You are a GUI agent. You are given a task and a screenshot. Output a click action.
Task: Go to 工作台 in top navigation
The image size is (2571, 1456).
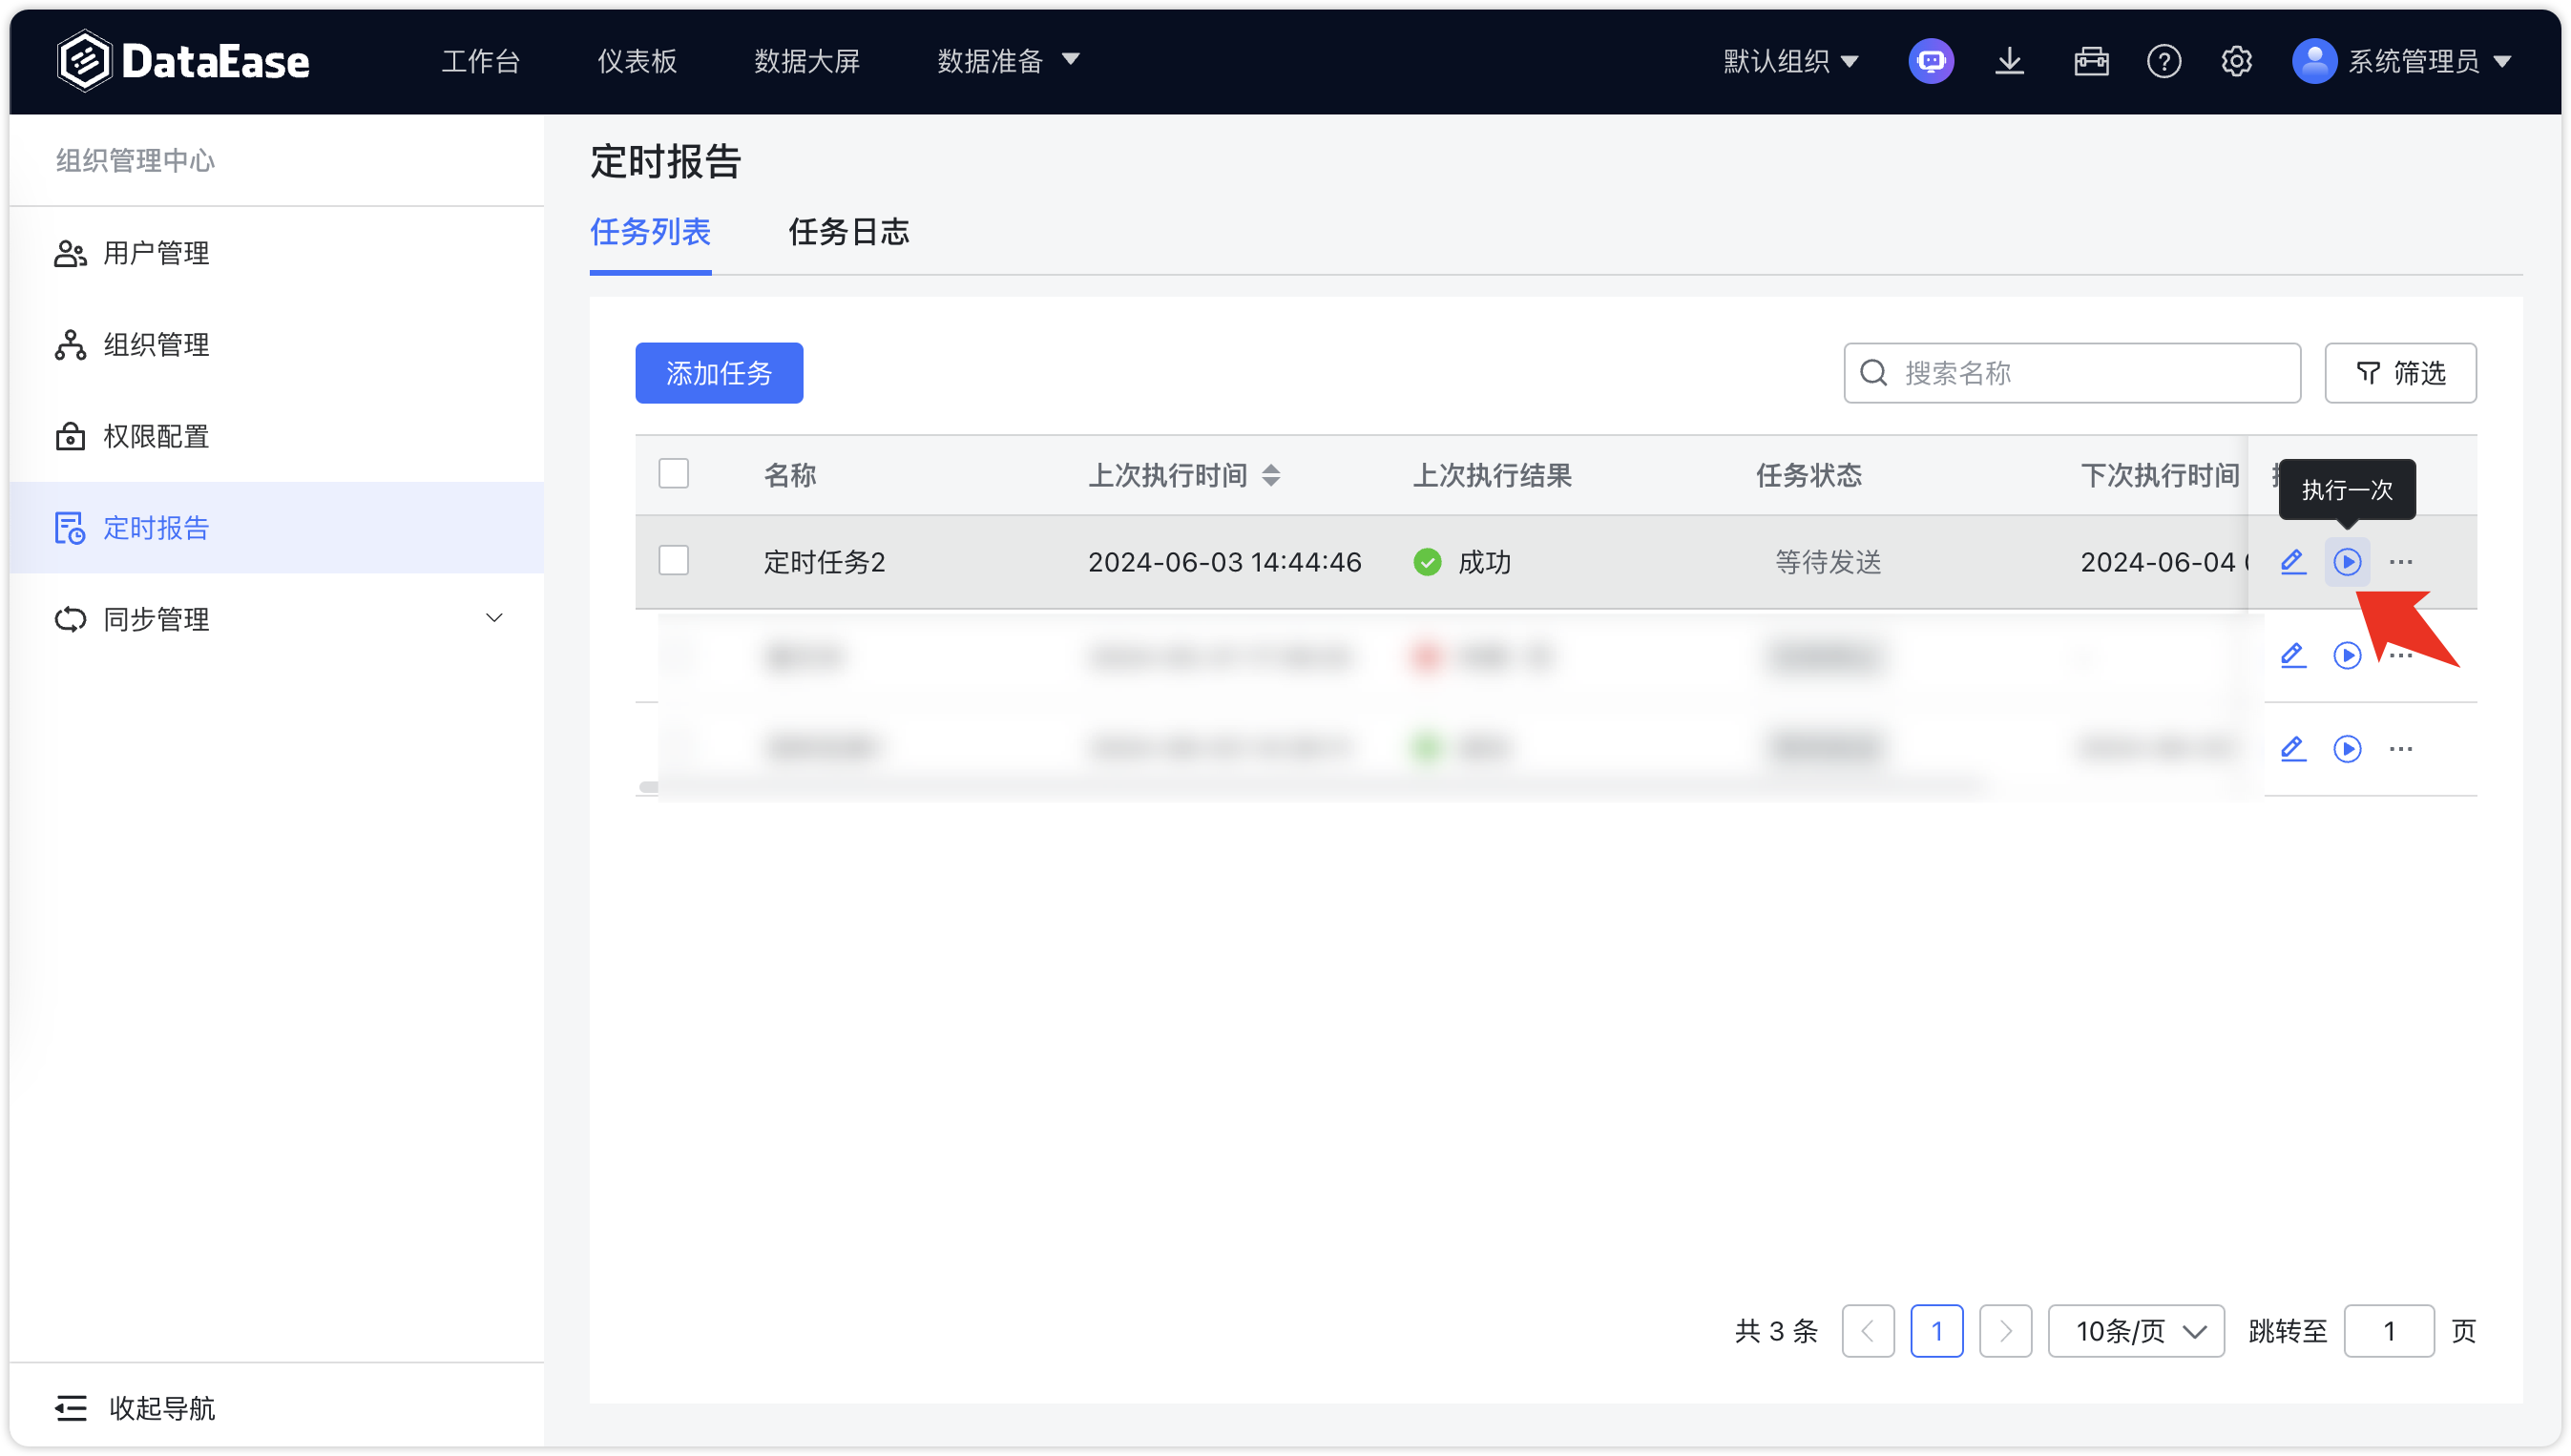480,61
